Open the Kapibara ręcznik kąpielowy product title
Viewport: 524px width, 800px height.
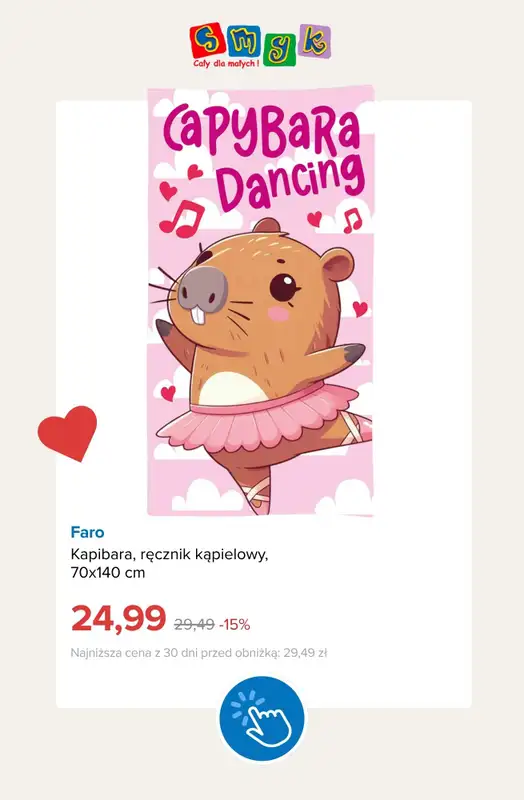169,554
